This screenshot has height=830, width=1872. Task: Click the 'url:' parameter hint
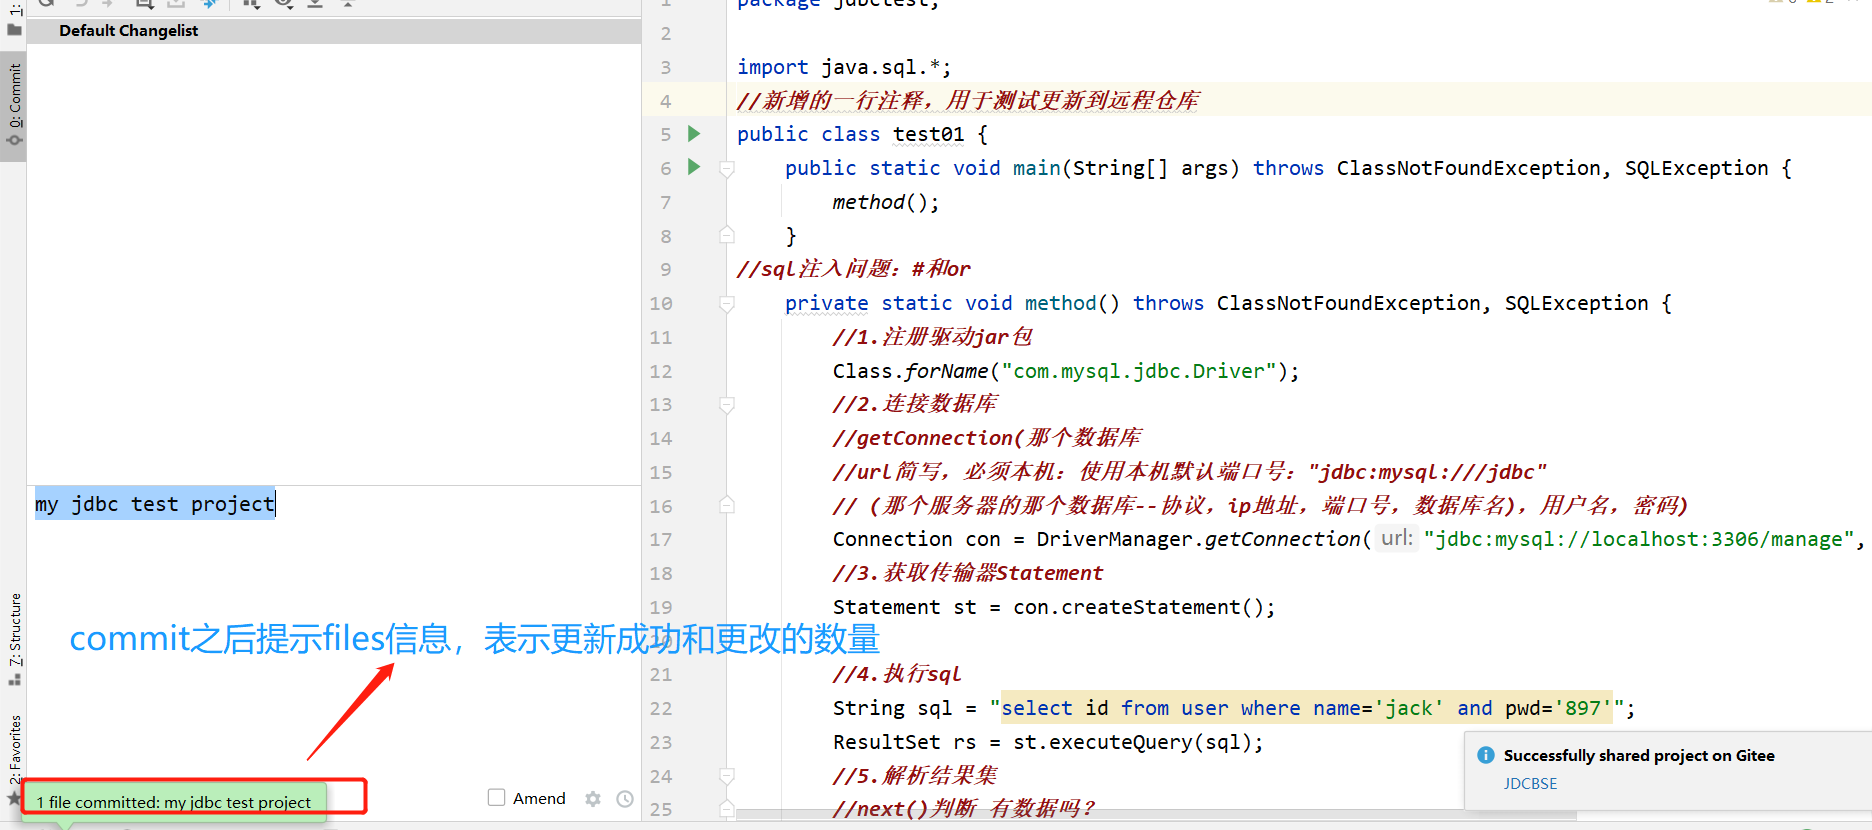coord(1397,538)
